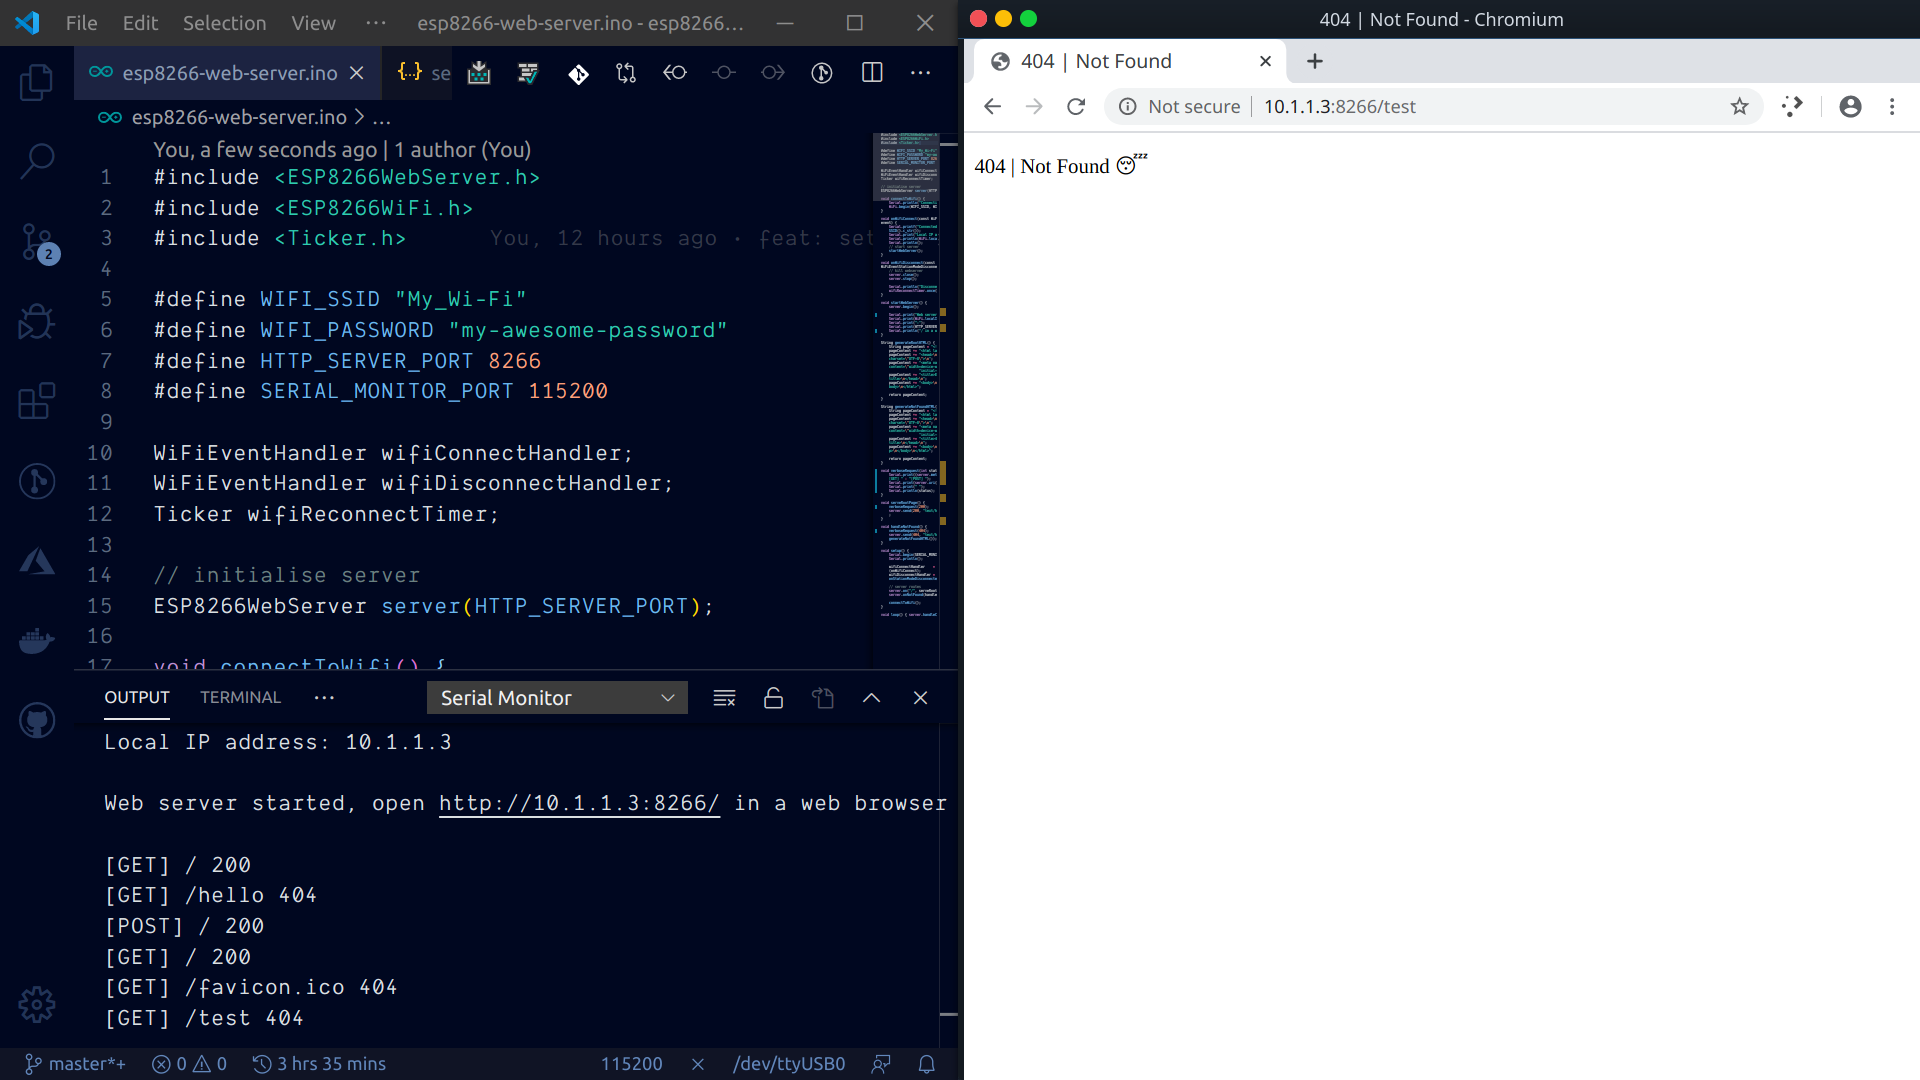Open the Explorer view in activity bar

[x=37, y=82]
